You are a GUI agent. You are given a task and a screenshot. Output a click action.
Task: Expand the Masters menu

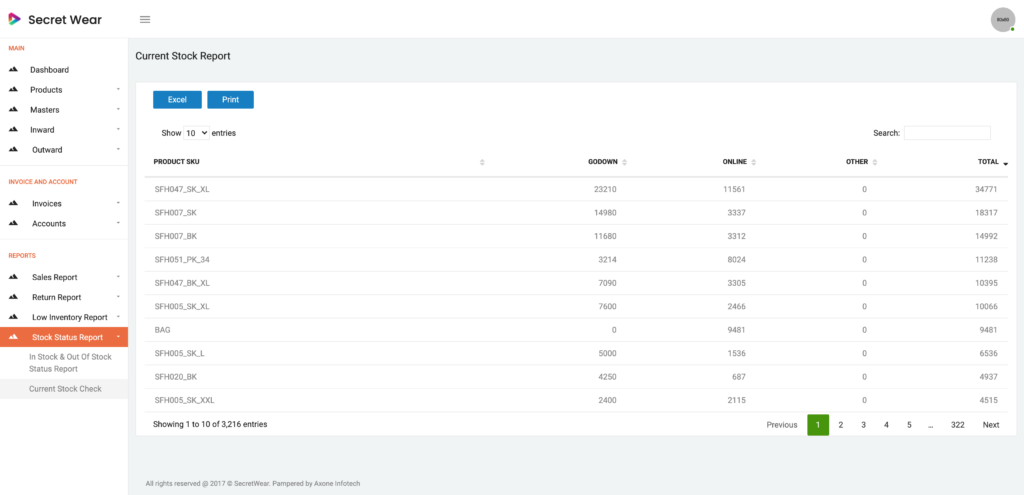click(x=63, y=110)
